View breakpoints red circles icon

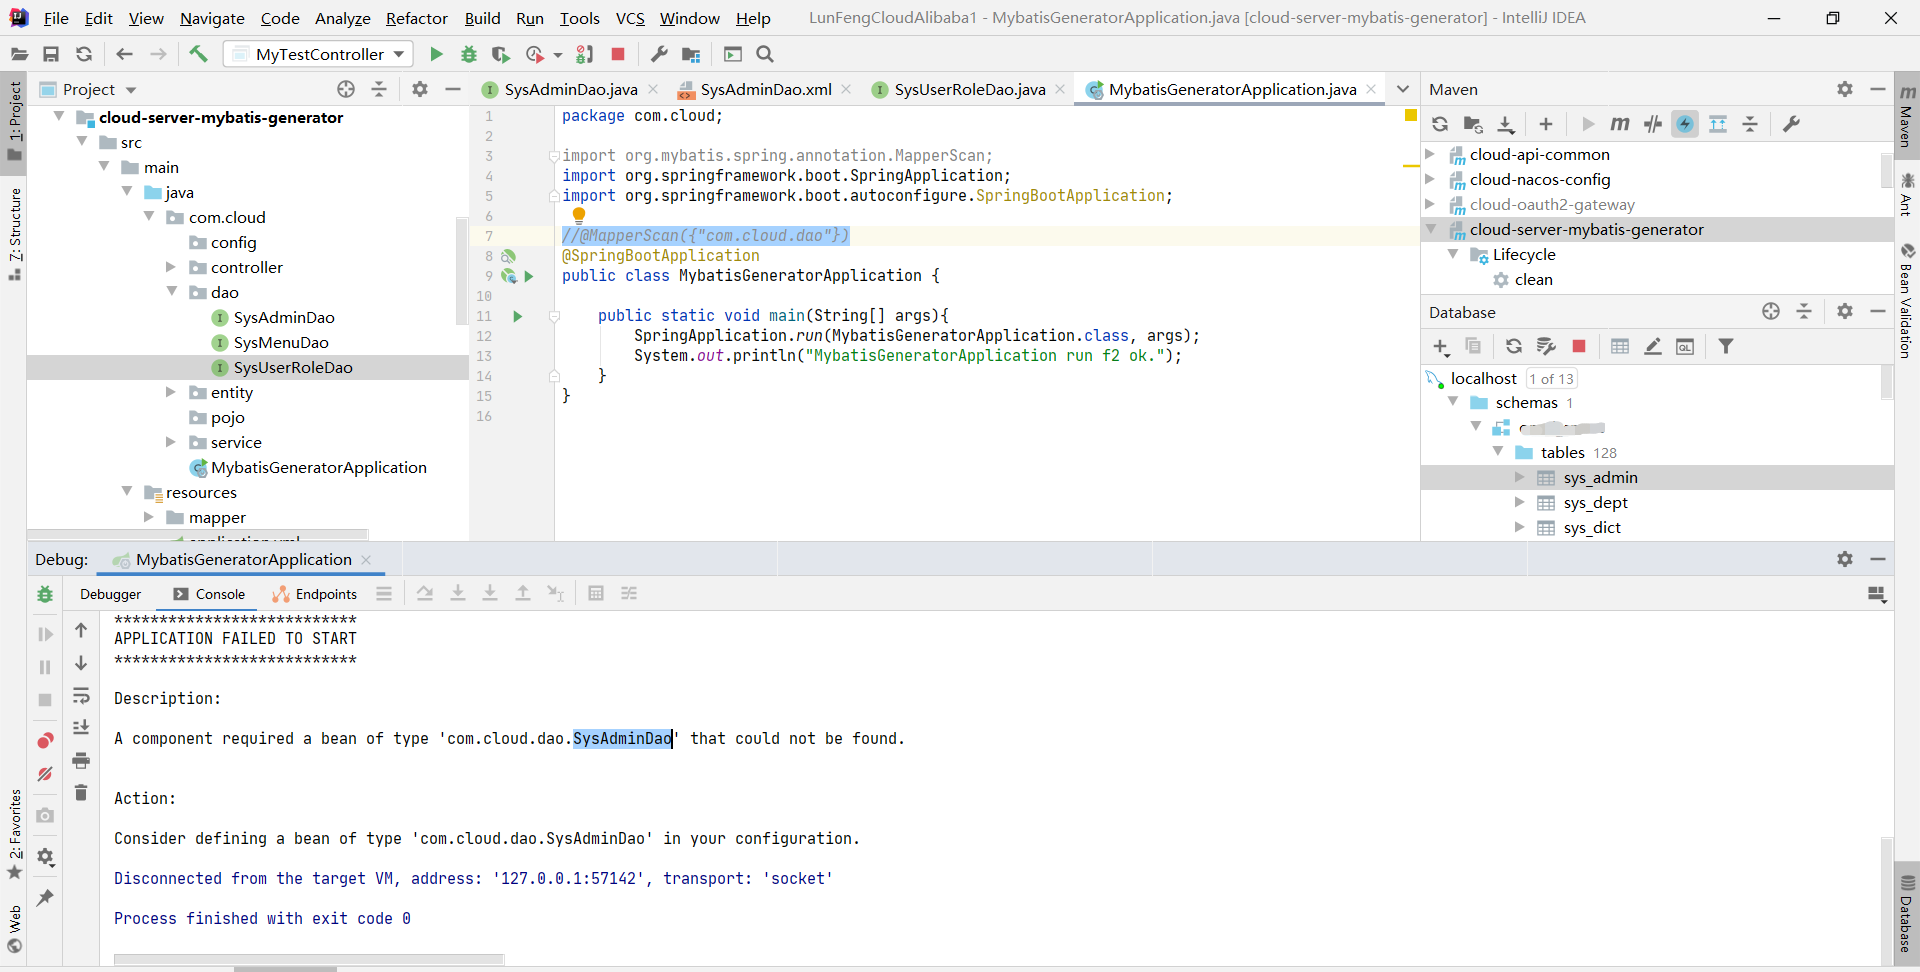45,741
